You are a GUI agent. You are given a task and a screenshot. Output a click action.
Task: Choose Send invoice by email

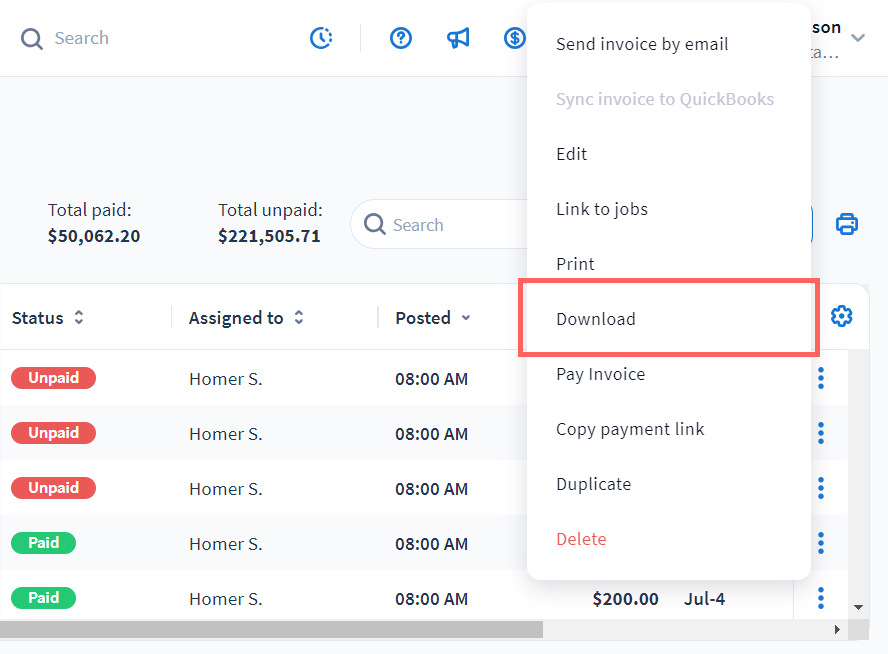pos(642,44)
